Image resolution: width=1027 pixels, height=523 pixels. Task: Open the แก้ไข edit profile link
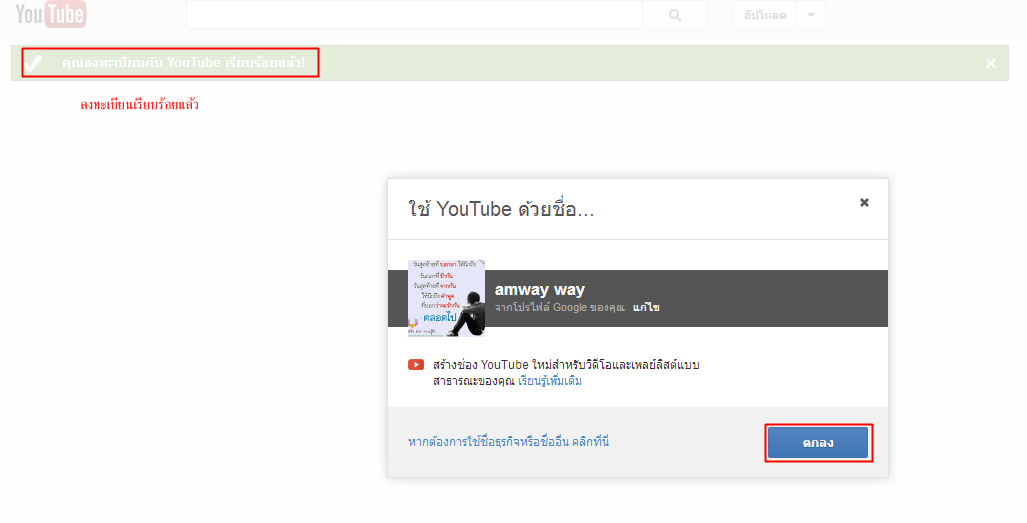click(646, 308)
